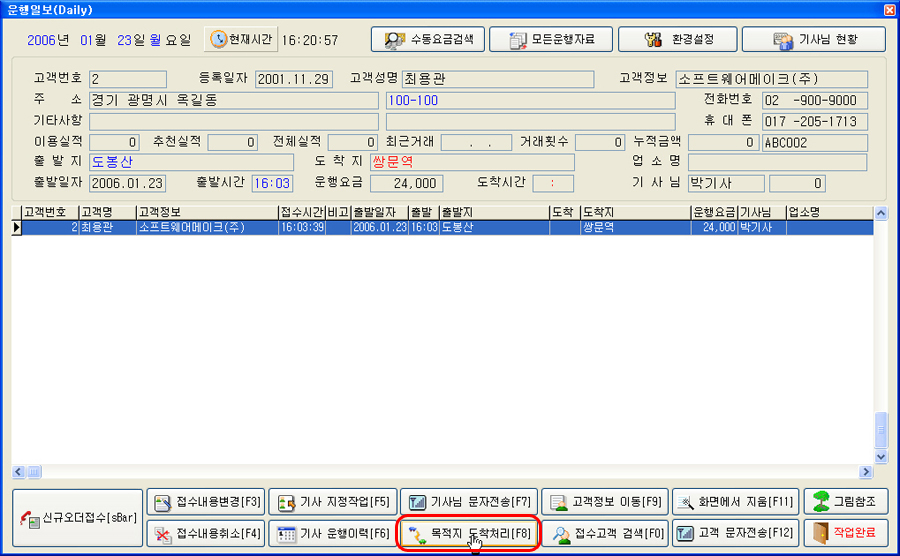Click the icon on 고객정보 이동[F9]
Viewport: 900px width, 556px height.
pyautogui.click(x=558, y=503)
